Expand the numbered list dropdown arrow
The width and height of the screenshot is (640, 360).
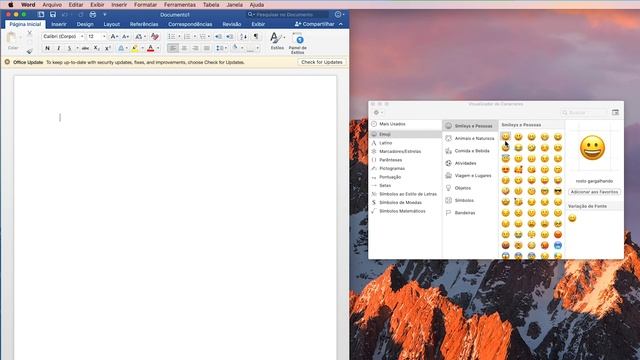[194, 37]
